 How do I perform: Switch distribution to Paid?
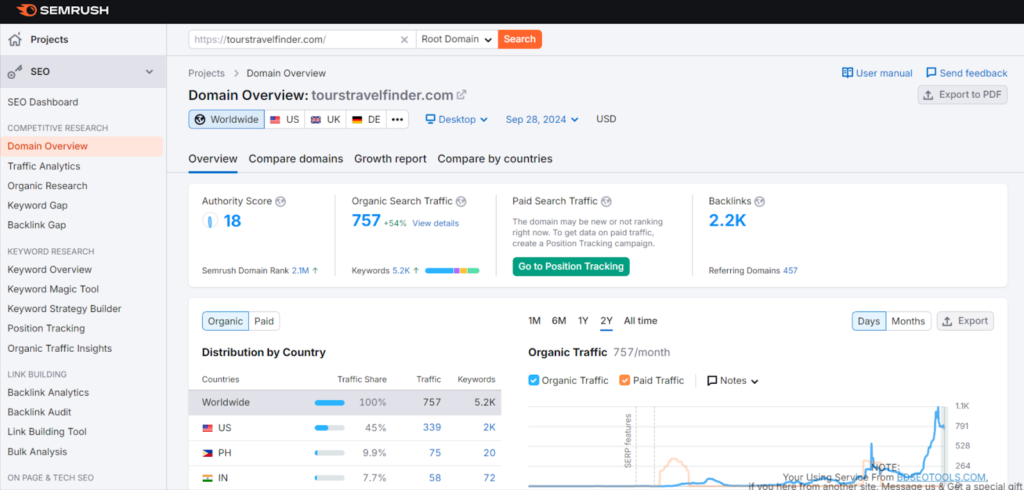(264, 321)
